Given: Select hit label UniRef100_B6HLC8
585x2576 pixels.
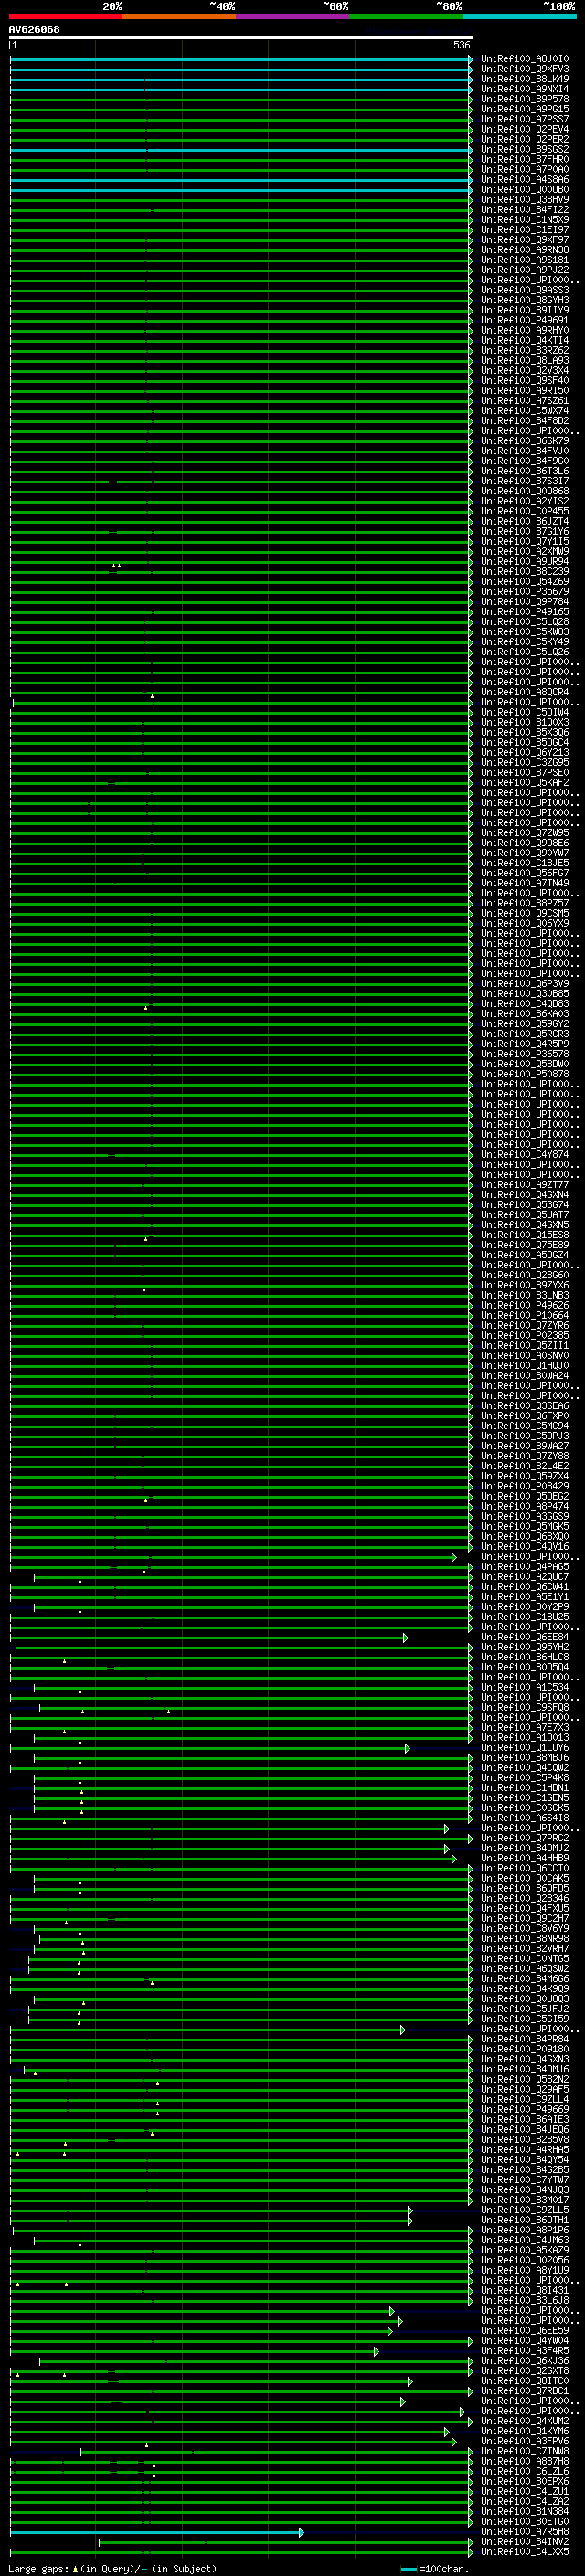Looking at the screenshot, I should (x=524, y=1657).
